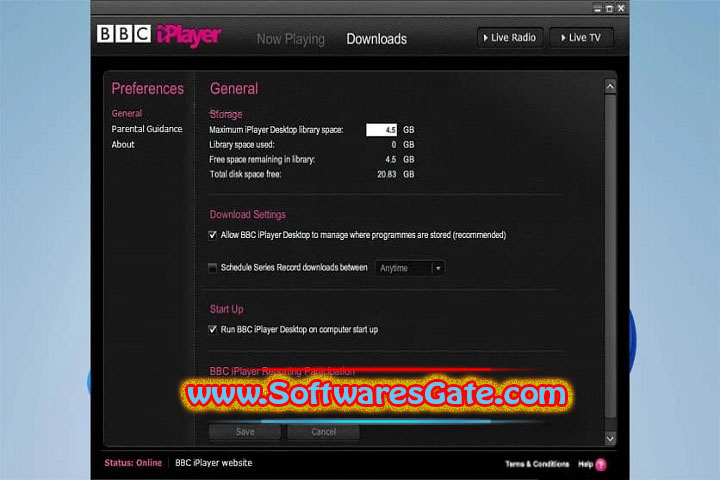Select General preferences section
This screenshot has width=720, height=480.
coord(127,113)
